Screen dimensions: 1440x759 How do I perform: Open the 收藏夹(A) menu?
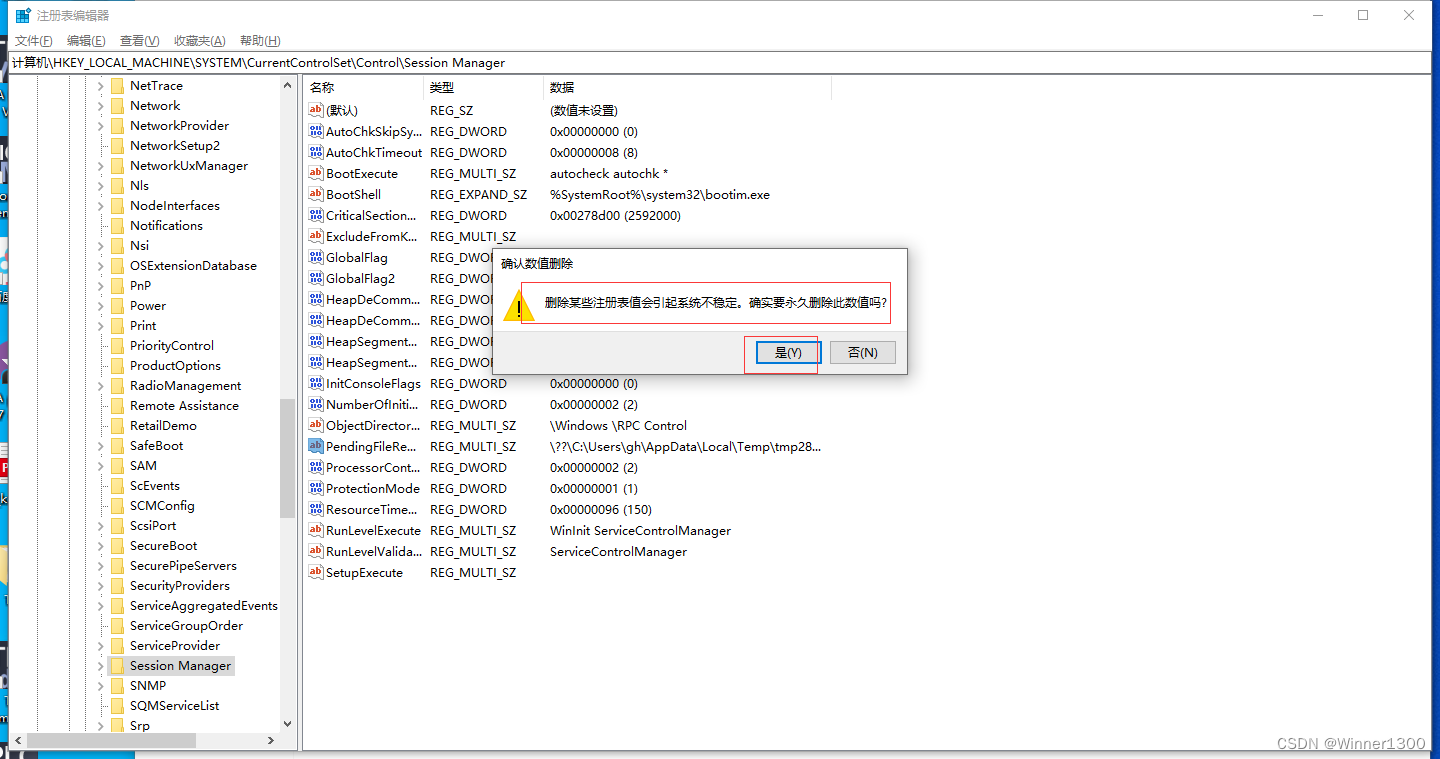point(199,41)
